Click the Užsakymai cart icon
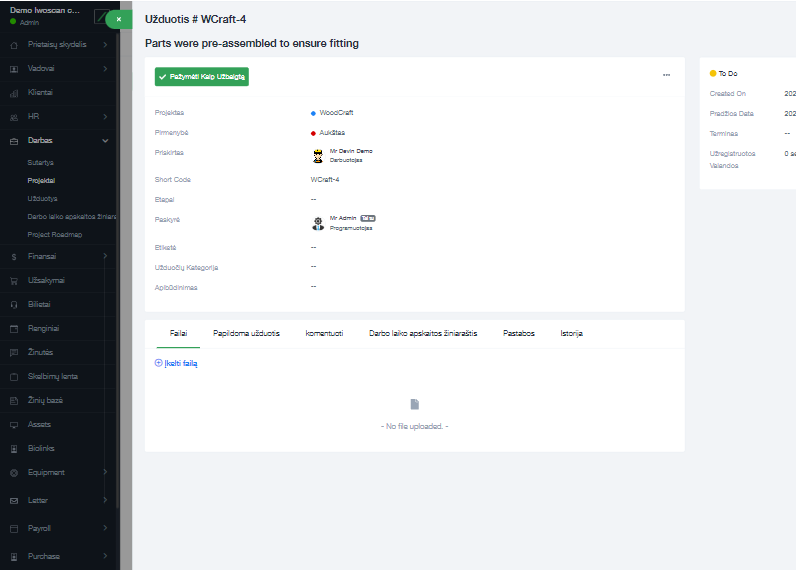796x570 pixels. pyautogui.click(x=14, y=281)
